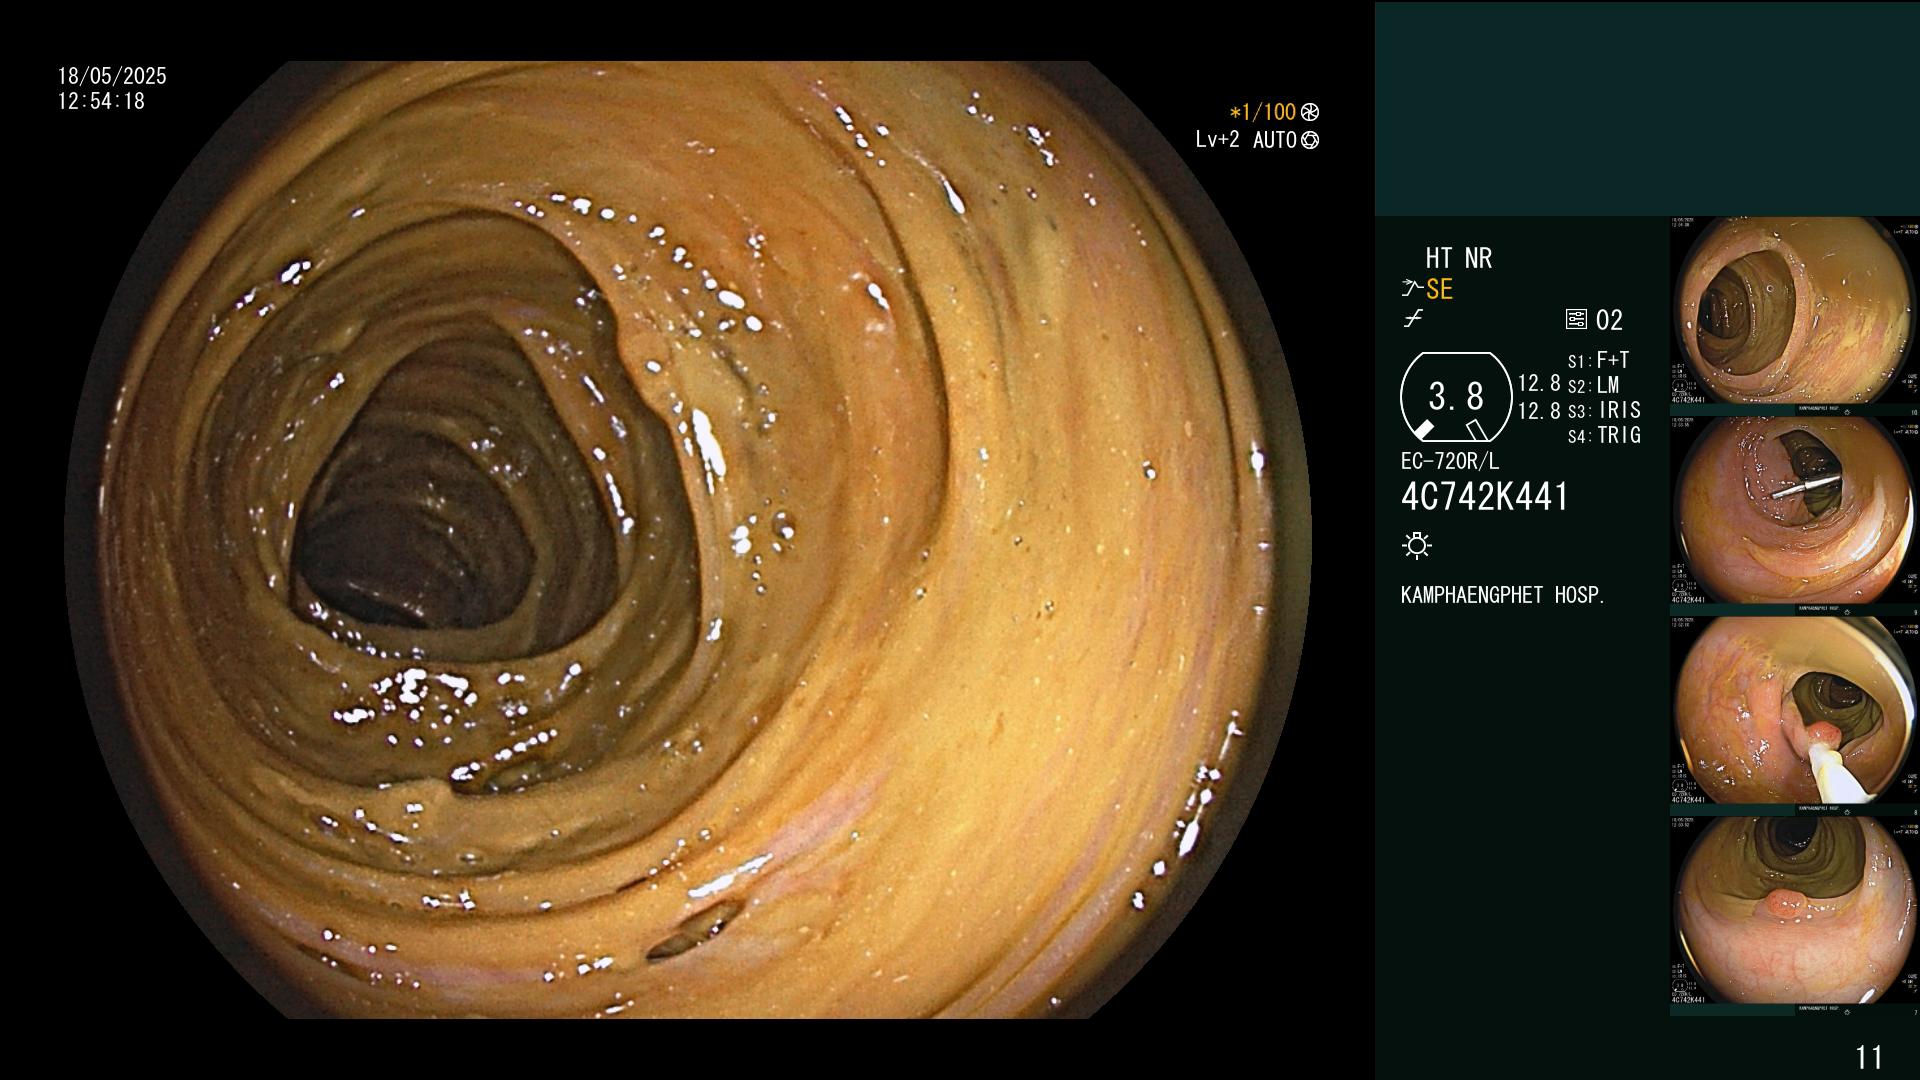Click the orange *1/100 shutter value
Viewport: 1920px width, 1080px height.
click(x=1262, y=112)
